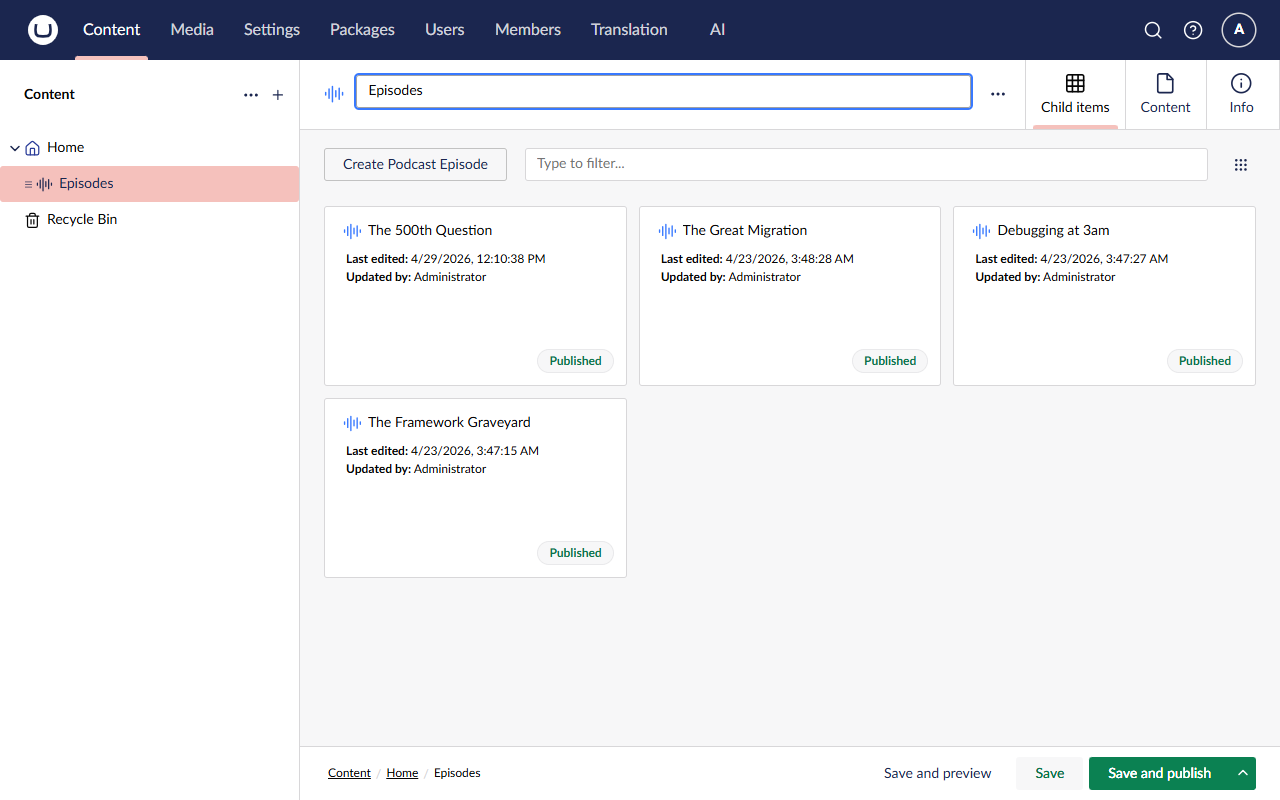Expand Save and publish options arrow

point(1243,773)
